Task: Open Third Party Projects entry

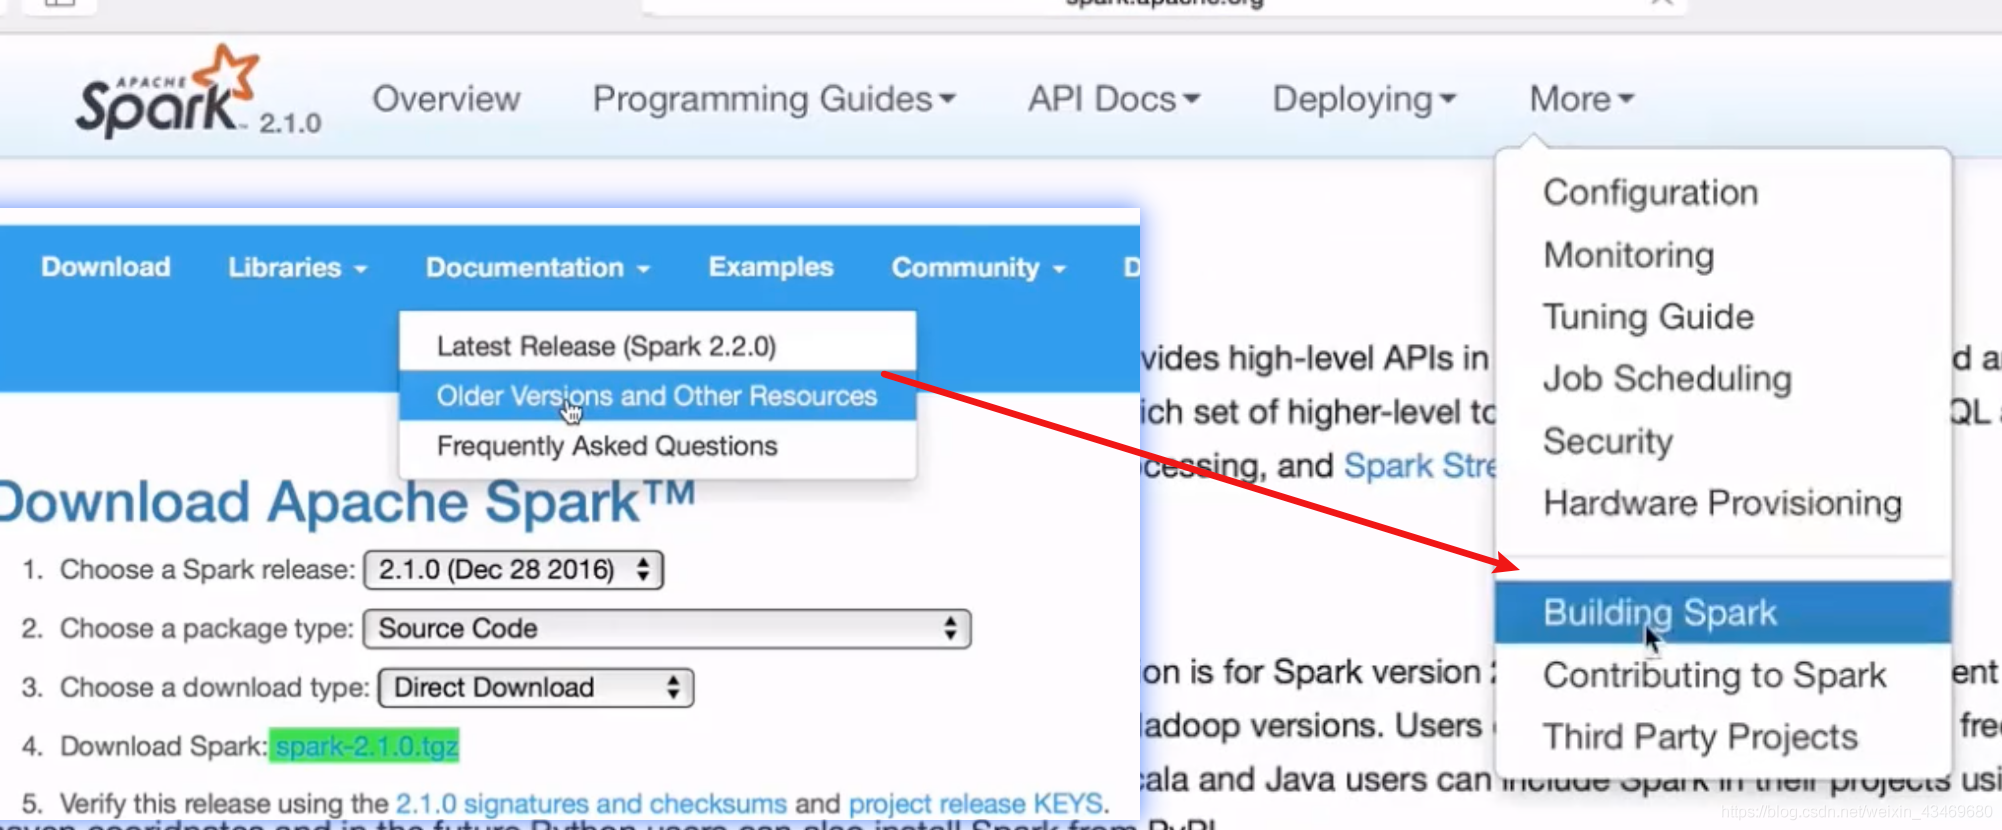Action: coord(1700,737)
